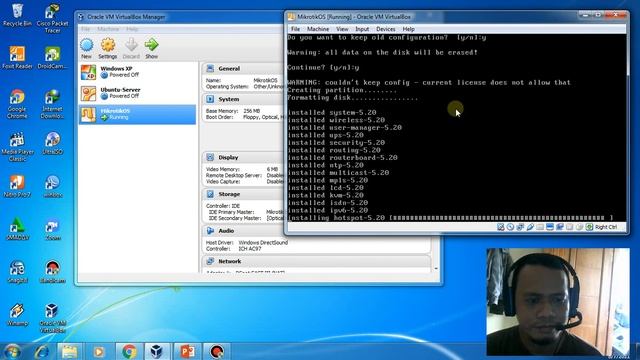Viewport: 640px width, 360px height.
Task: Open File menu in MikrotikOS window
Action: [x=295, y=29]
